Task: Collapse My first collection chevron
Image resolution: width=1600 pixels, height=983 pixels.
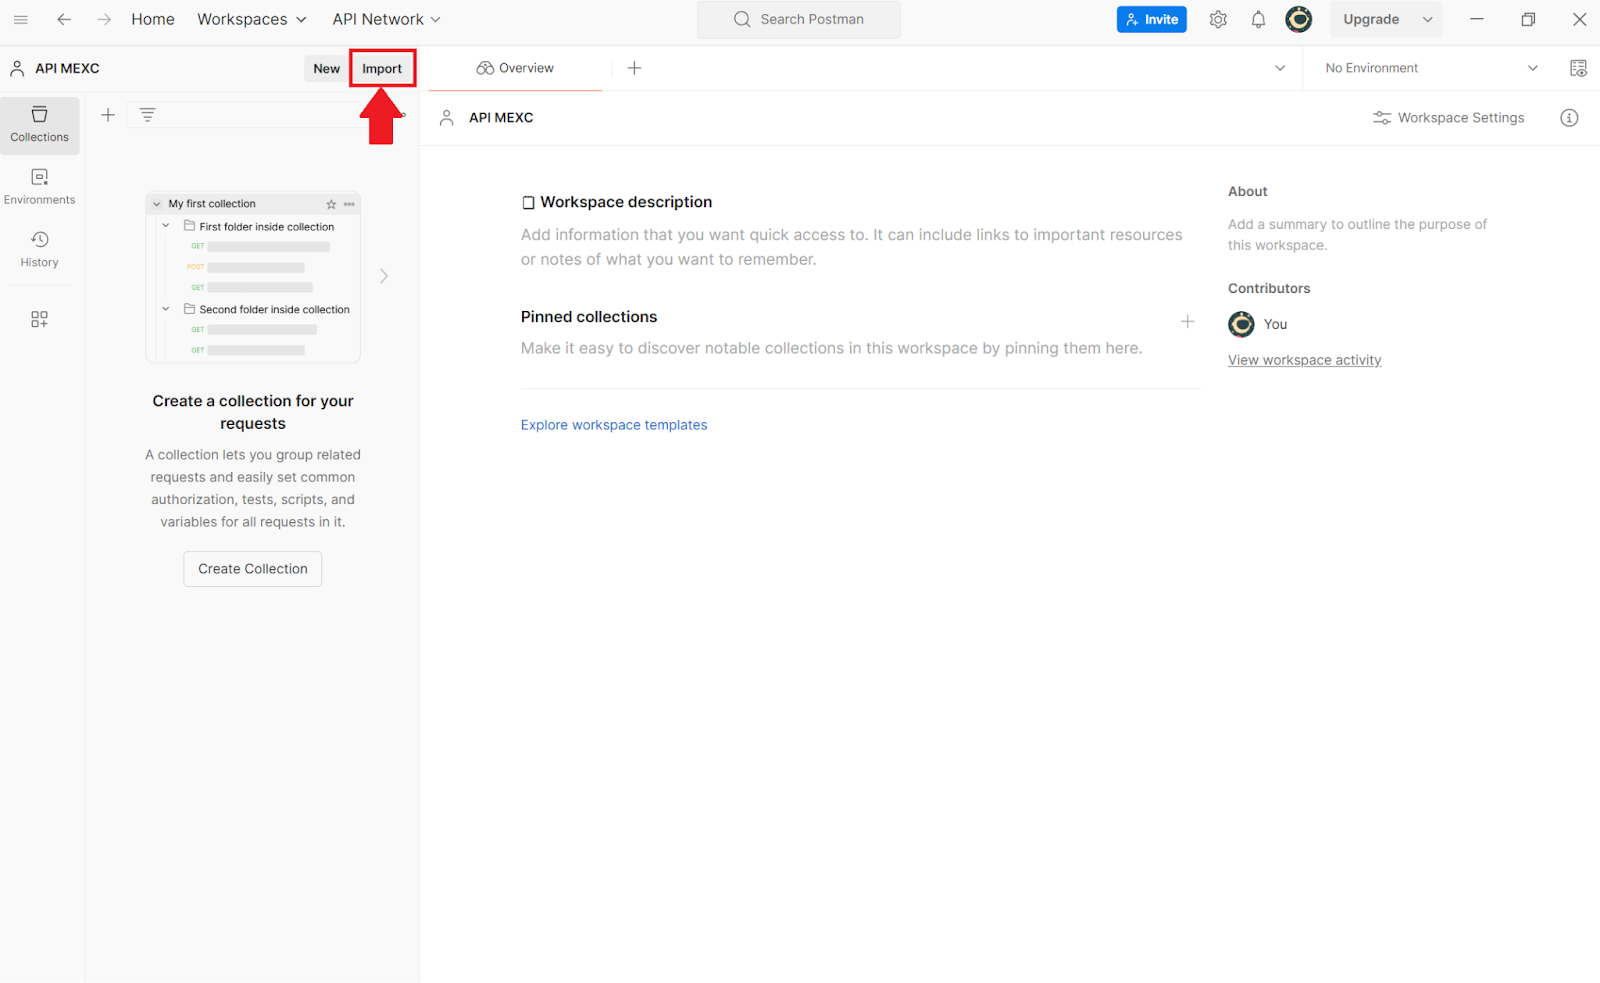Action: (157, 204)
